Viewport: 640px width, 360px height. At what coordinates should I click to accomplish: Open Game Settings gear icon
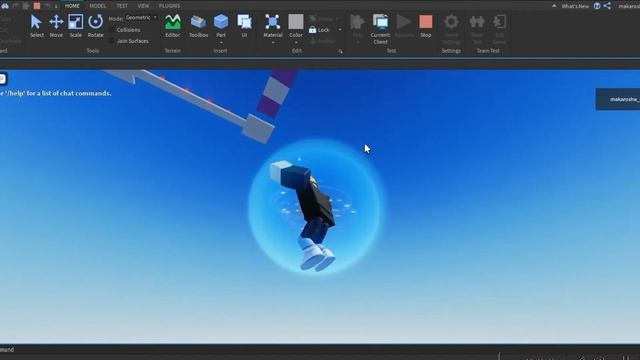(451, 22)
